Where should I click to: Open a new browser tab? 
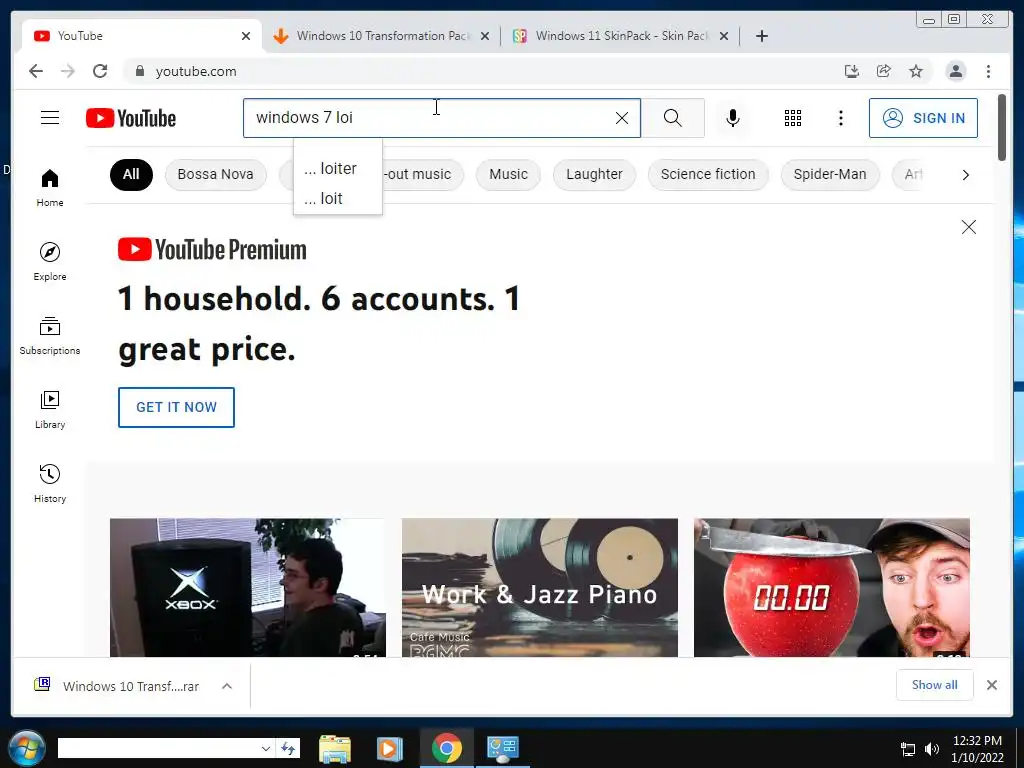(761, 36)
